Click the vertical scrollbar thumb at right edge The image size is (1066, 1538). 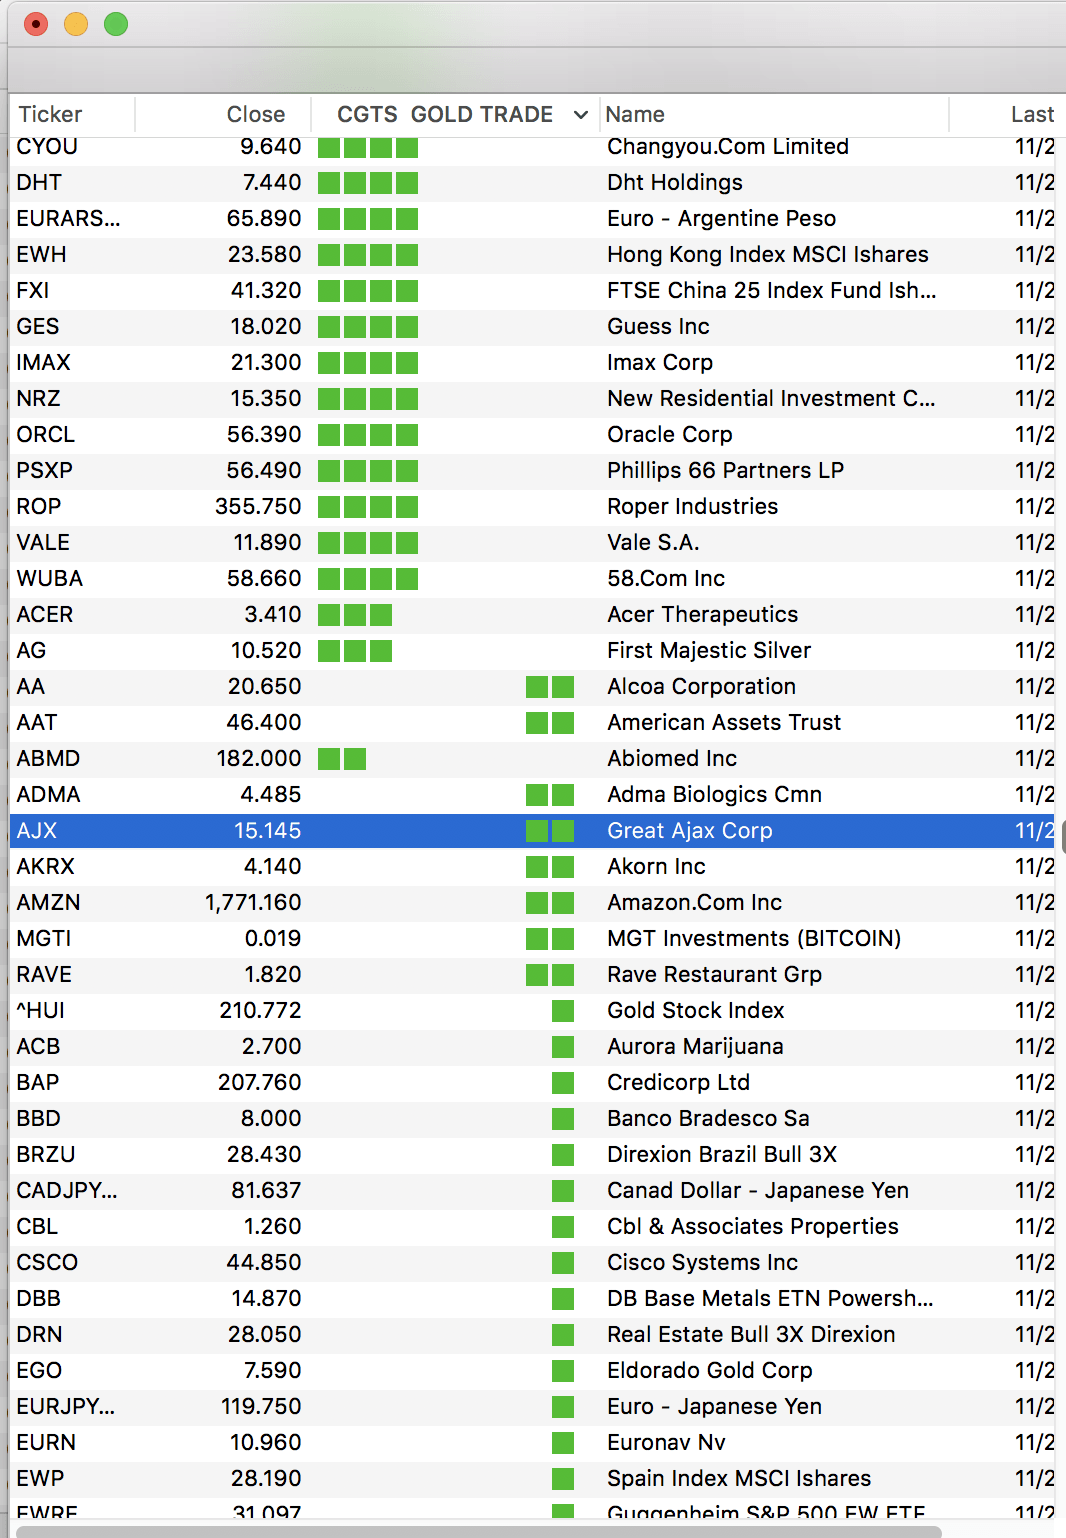click(1062, 836)
